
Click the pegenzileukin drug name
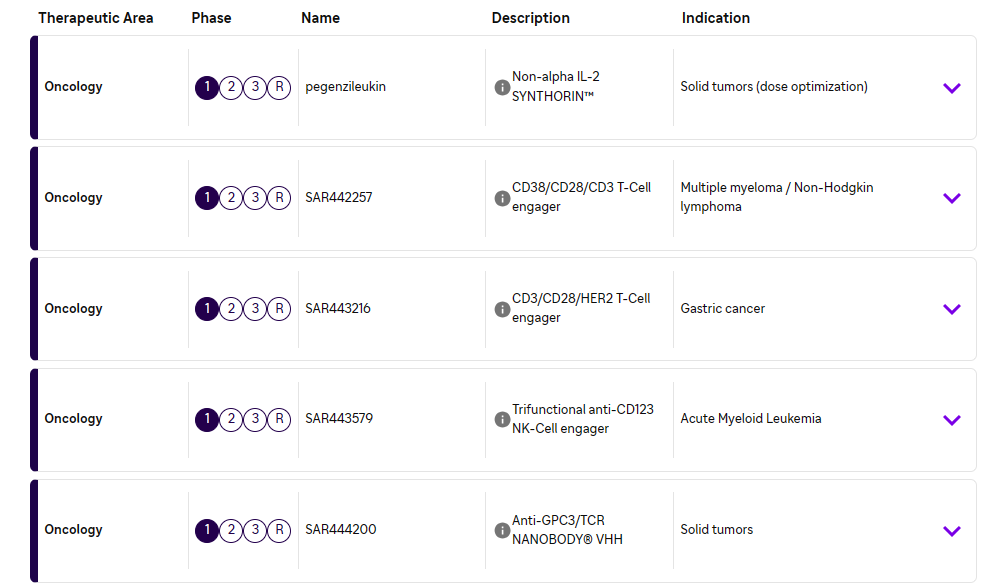(345, 87)
